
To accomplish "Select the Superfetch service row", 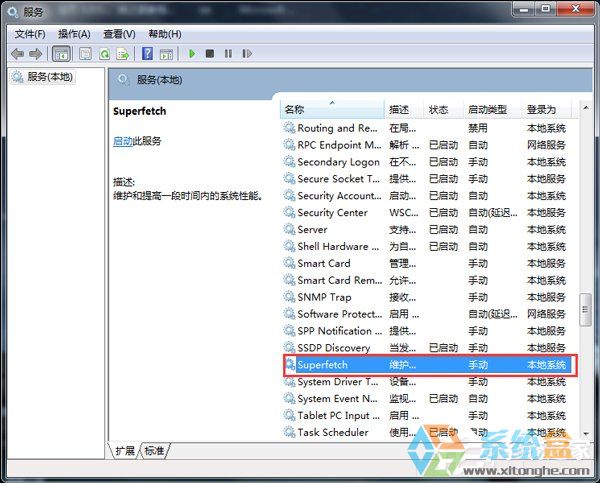I will point(426,365).
